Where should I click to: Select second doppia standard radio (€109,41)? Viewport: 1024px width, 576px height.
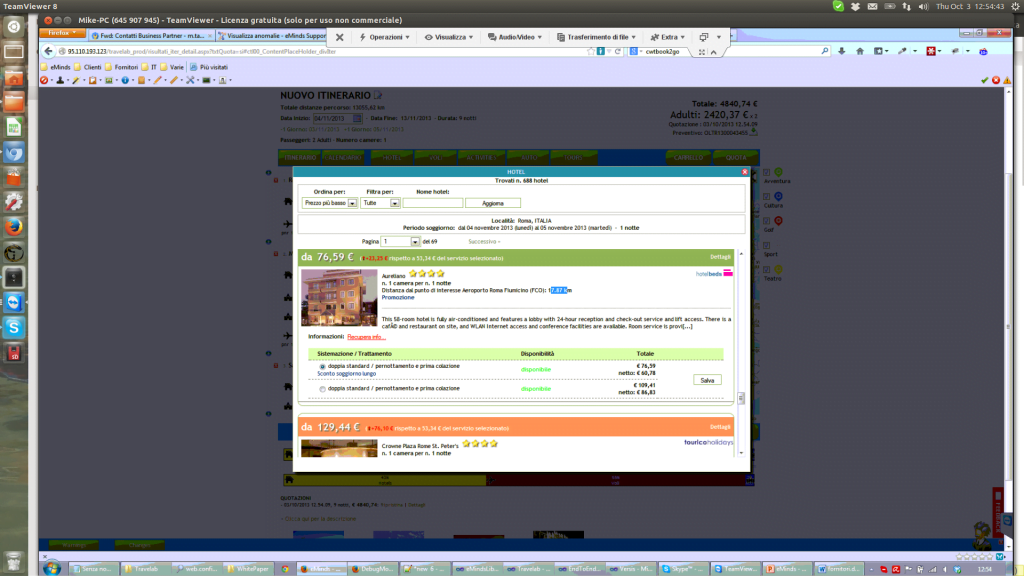pyautogui.click(x=323, y=389)
